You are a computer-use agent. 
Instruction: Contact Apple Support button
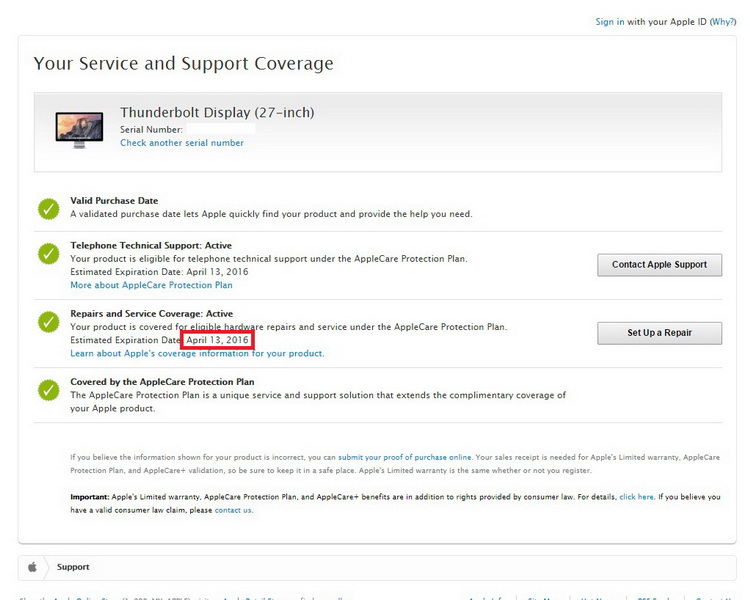659,265
